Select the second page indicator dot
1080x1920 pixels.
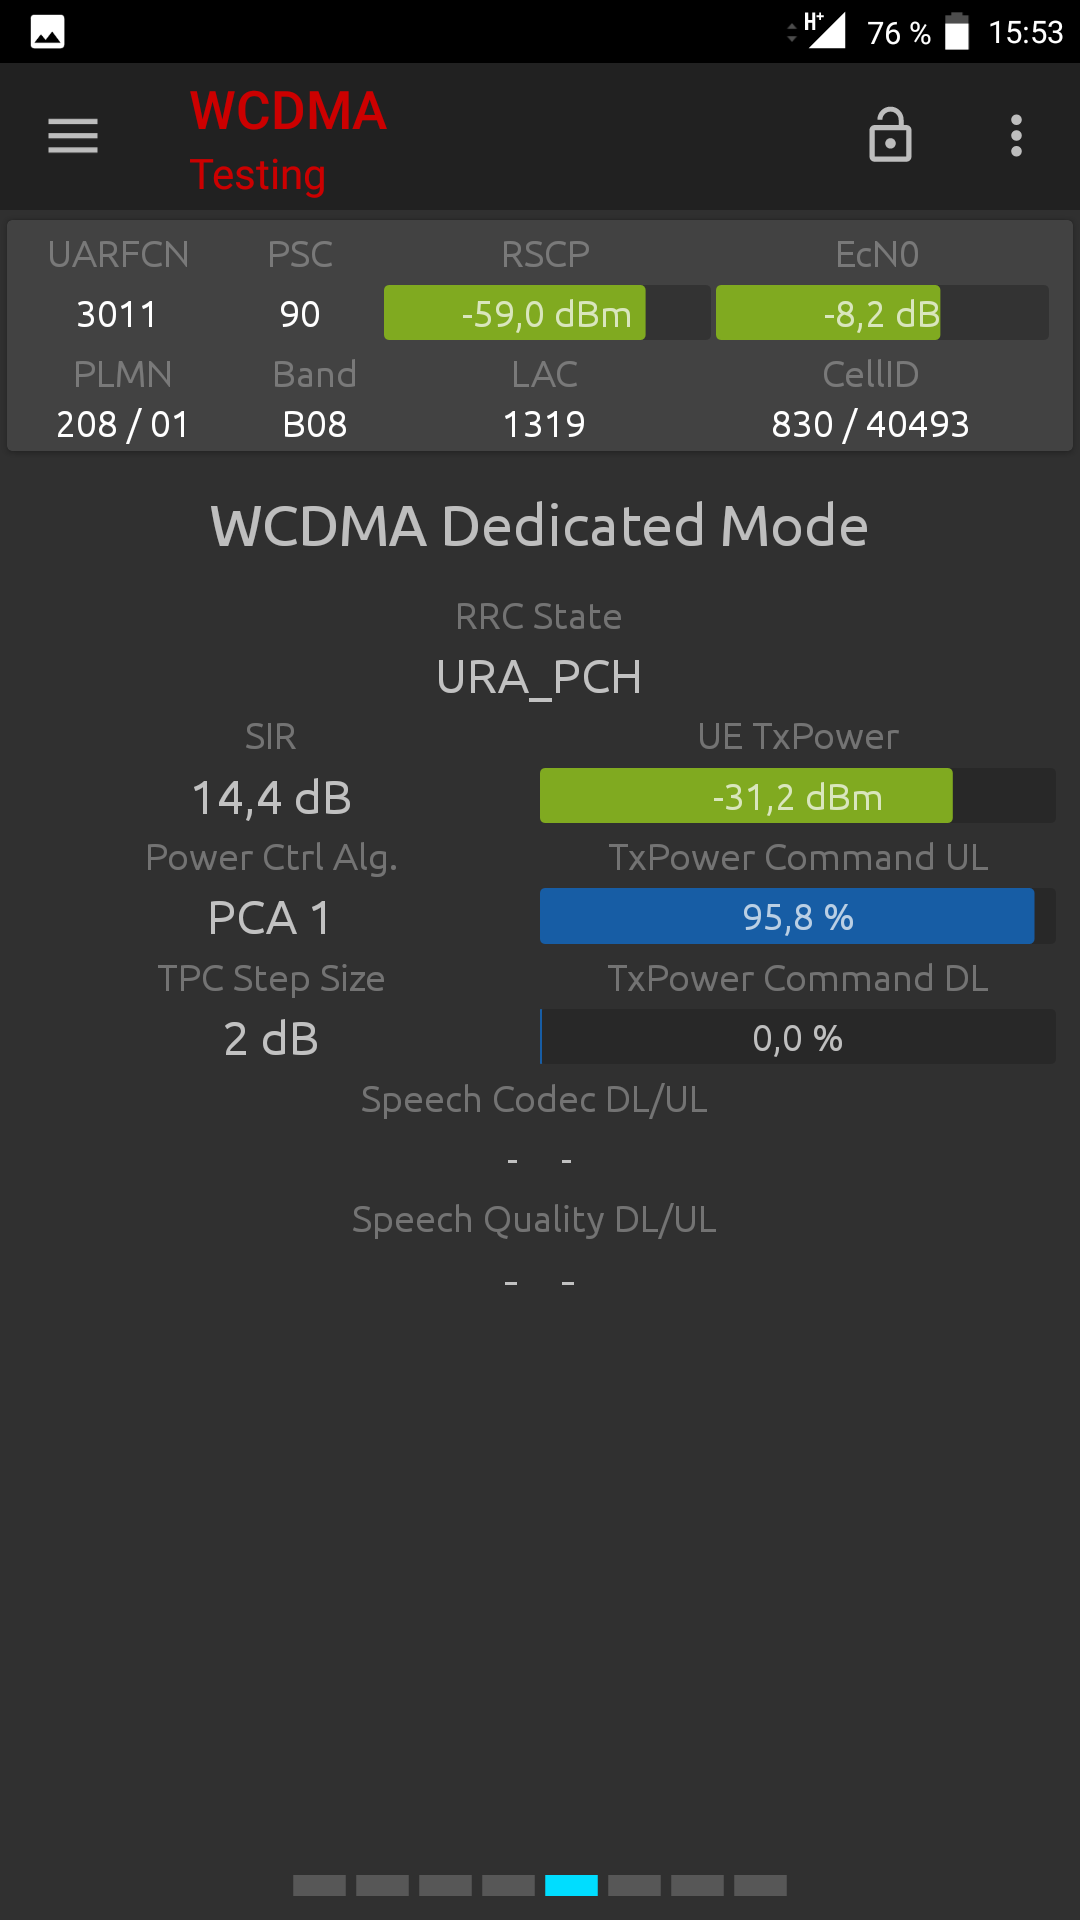[382, 1886]
